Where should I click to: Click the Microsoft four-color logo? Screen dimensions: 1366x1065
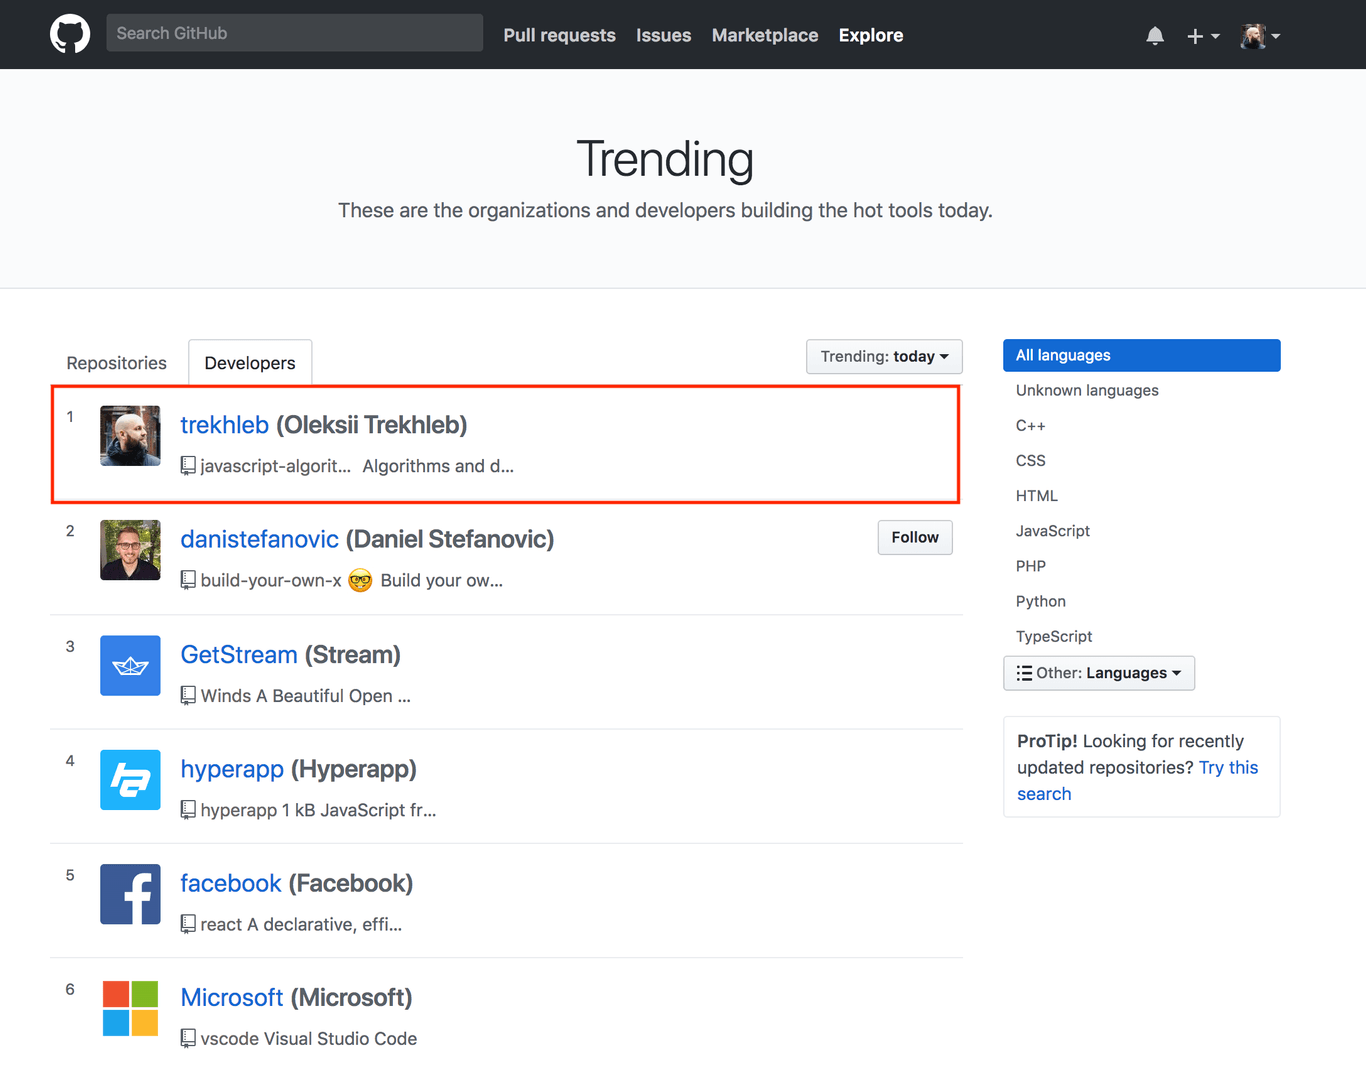(x=130, y=1008)
